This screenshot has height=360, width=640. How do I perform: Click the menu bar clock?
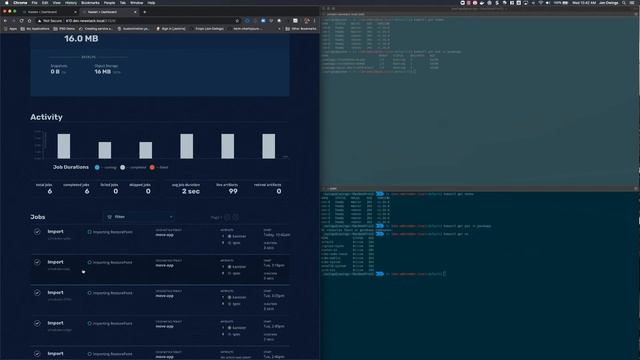(x=584, y=2)
